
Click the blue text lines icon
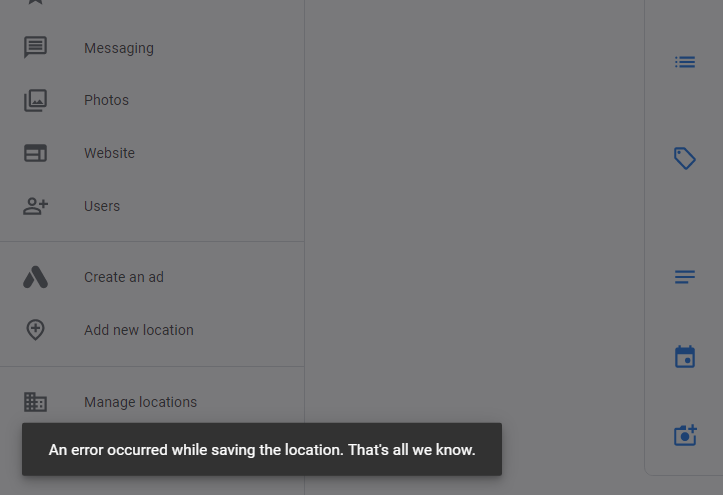tap(685, 277)
